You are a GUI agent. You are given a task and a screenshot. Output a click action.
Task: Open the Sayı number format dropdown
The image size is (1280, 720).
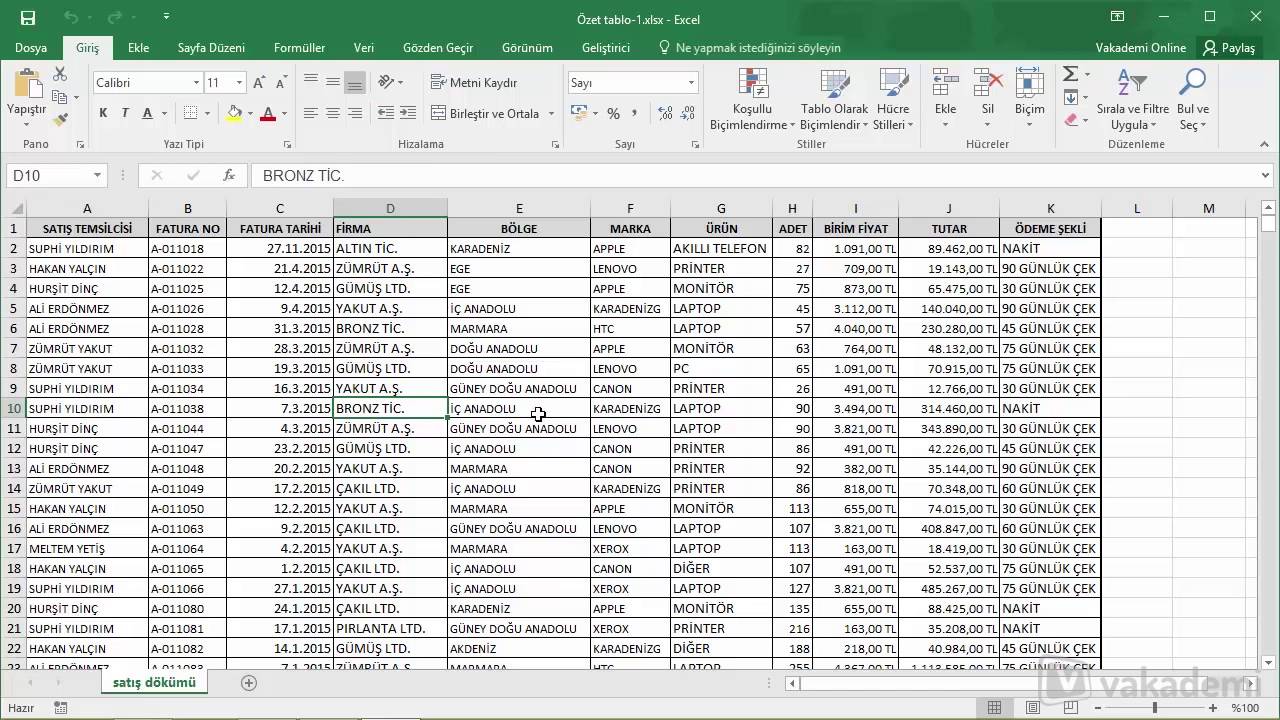pyautogui.click(x=691, y=83)
